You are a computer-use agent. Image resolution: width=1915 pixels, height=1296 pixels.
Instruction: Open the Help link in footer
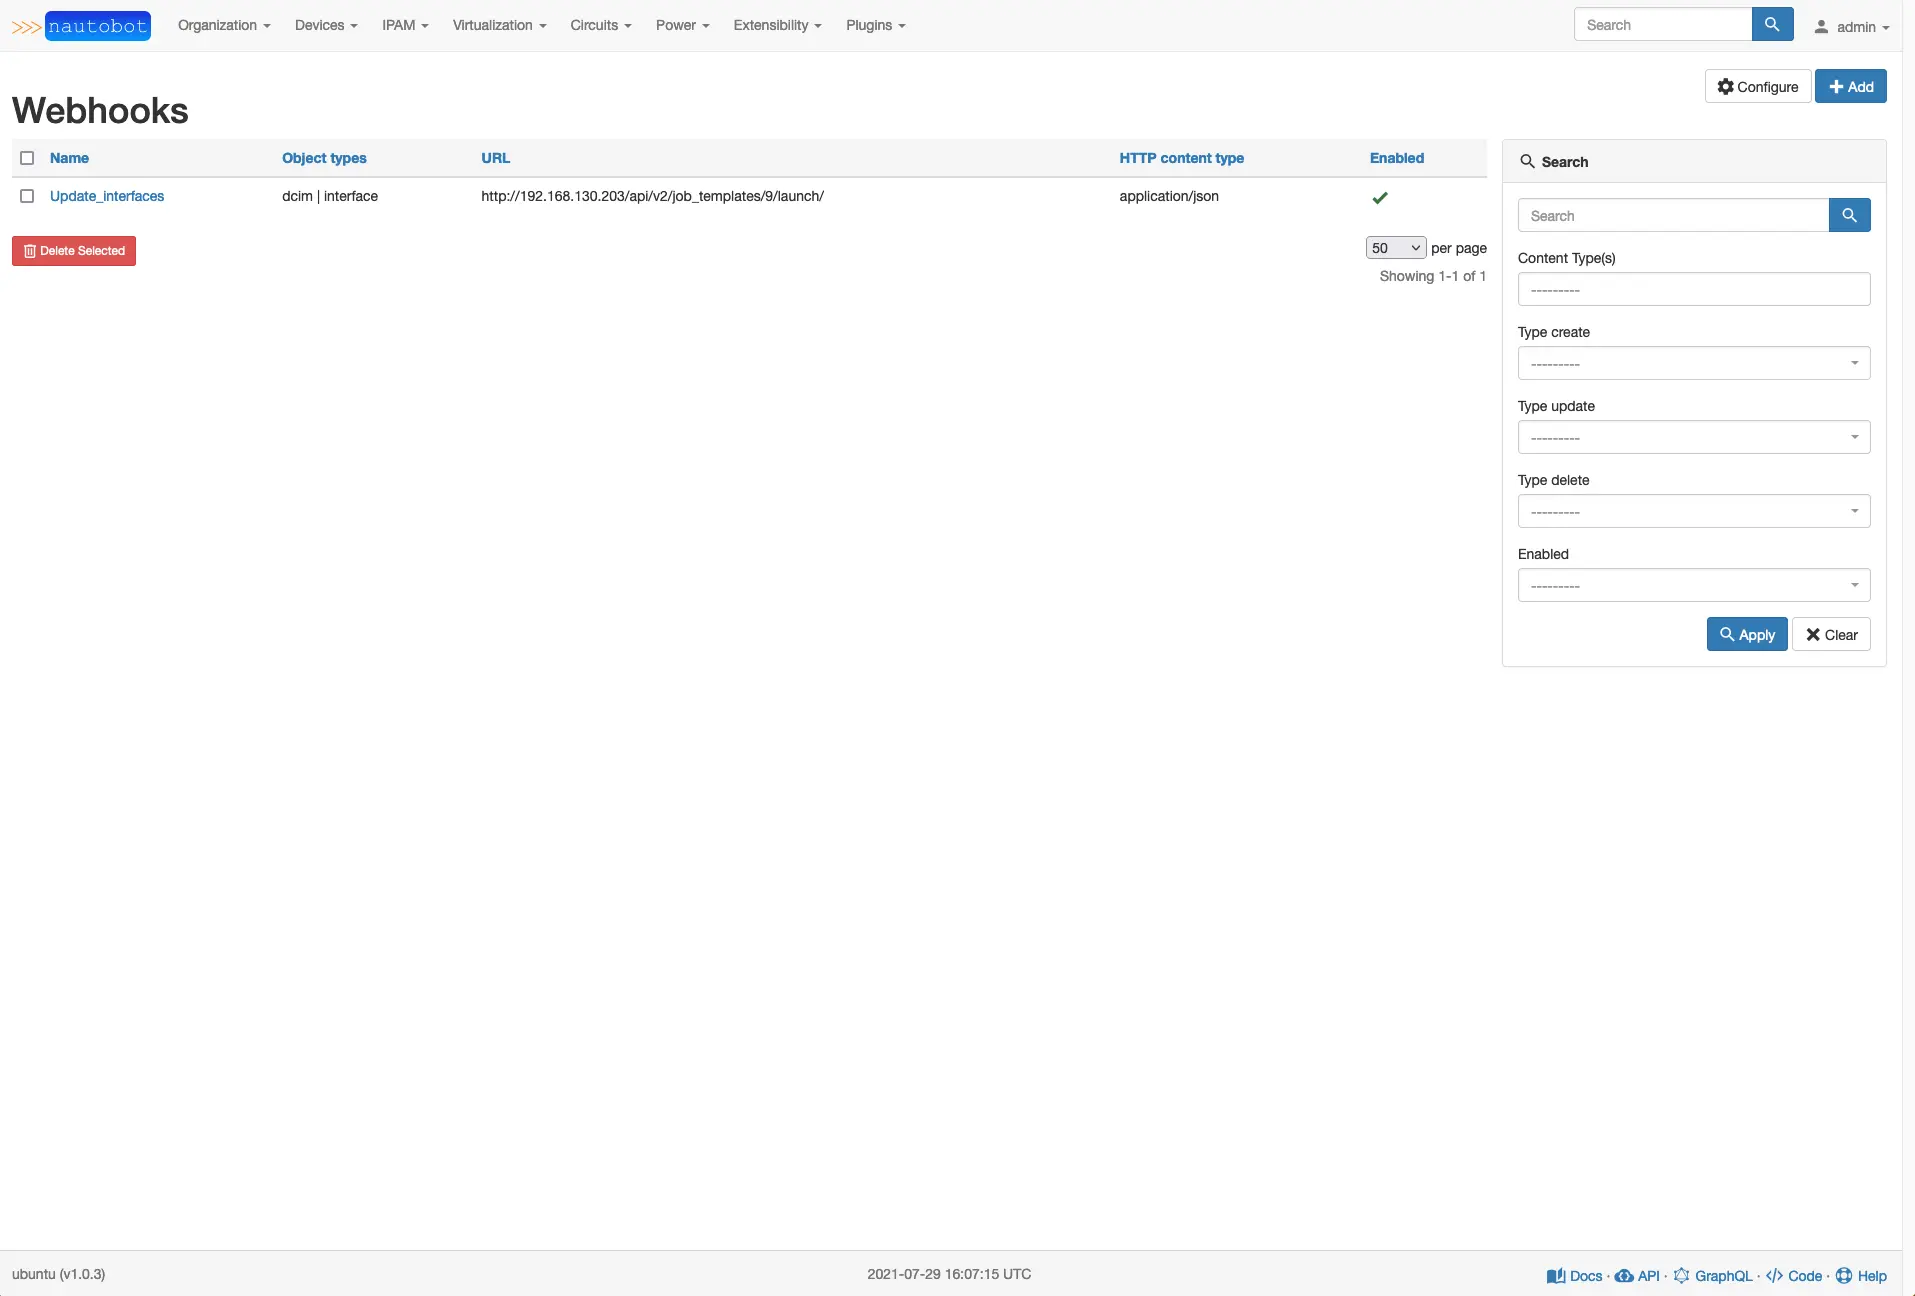coord(1862,1276)
